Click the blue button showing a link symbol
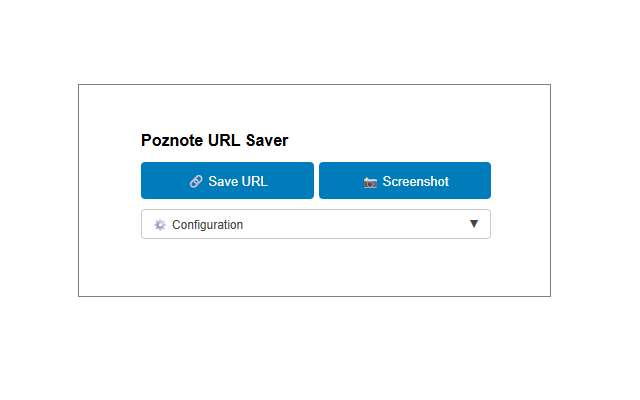640x400 pixels. tap(227, 180)
